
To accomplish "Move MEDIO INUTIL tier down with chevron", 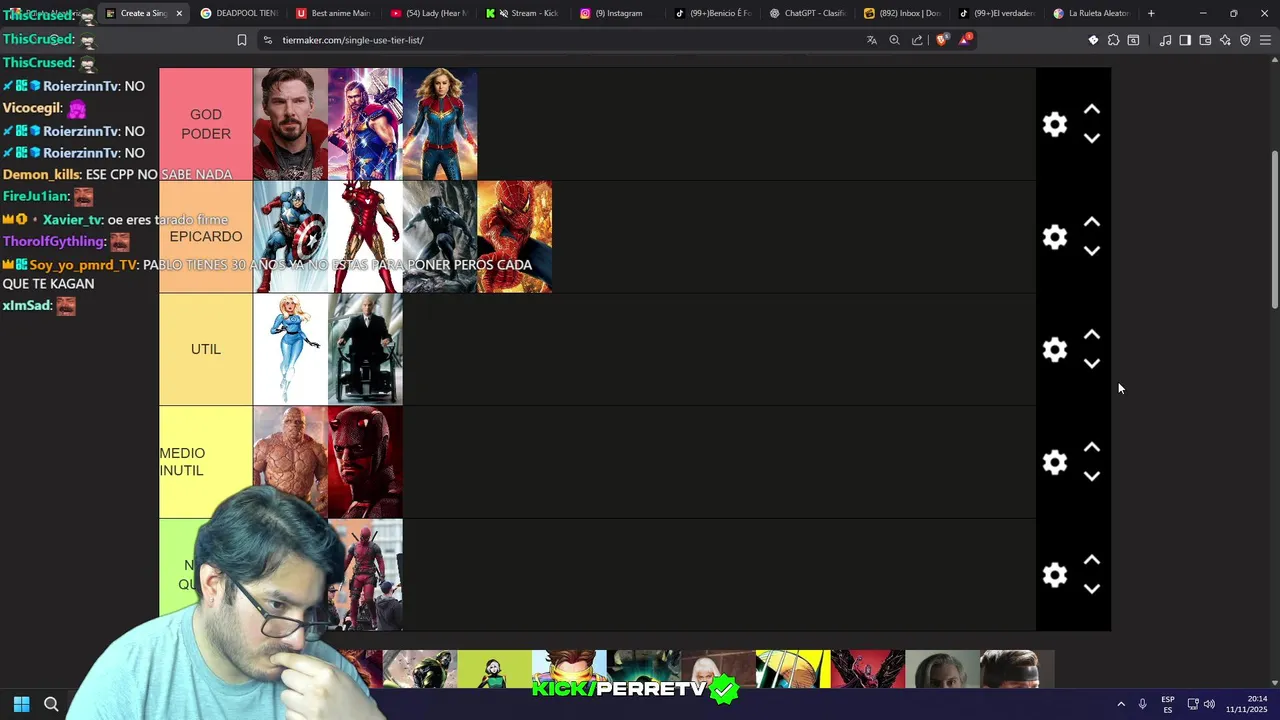I will [1092, 476].
